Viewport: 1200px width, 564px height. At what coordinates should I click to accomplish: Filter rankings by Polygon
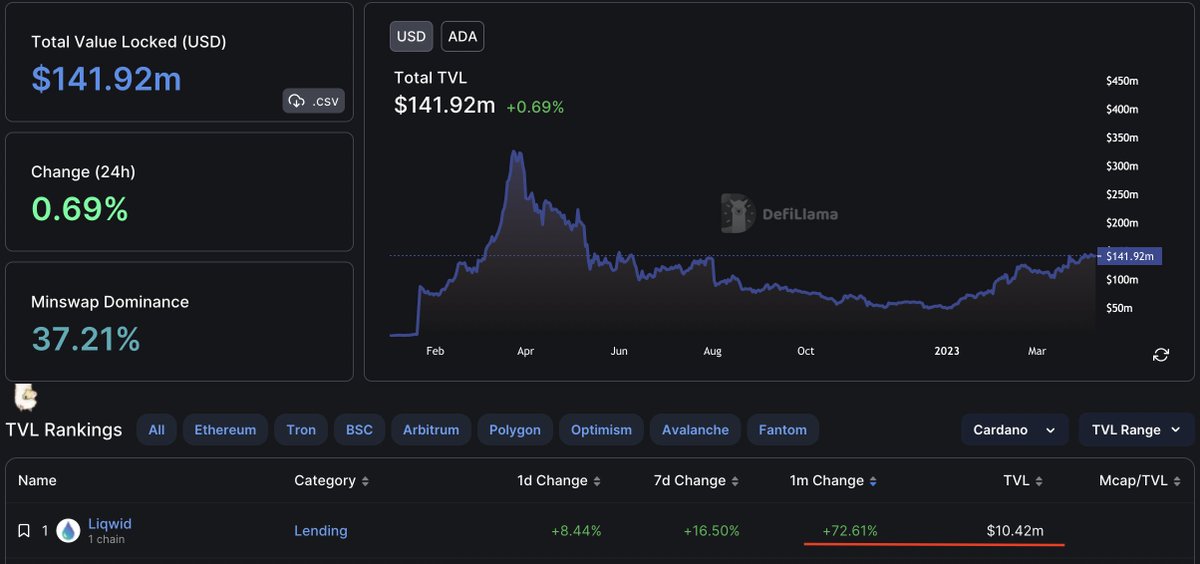pyautogui.click(x=515, y=430)
